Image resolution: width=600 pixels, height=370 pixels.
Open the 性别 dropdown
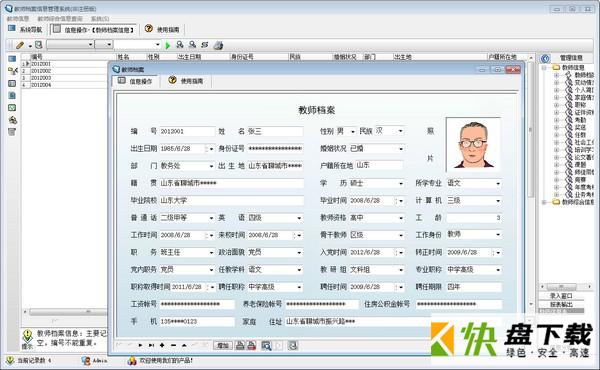[352, 131]
